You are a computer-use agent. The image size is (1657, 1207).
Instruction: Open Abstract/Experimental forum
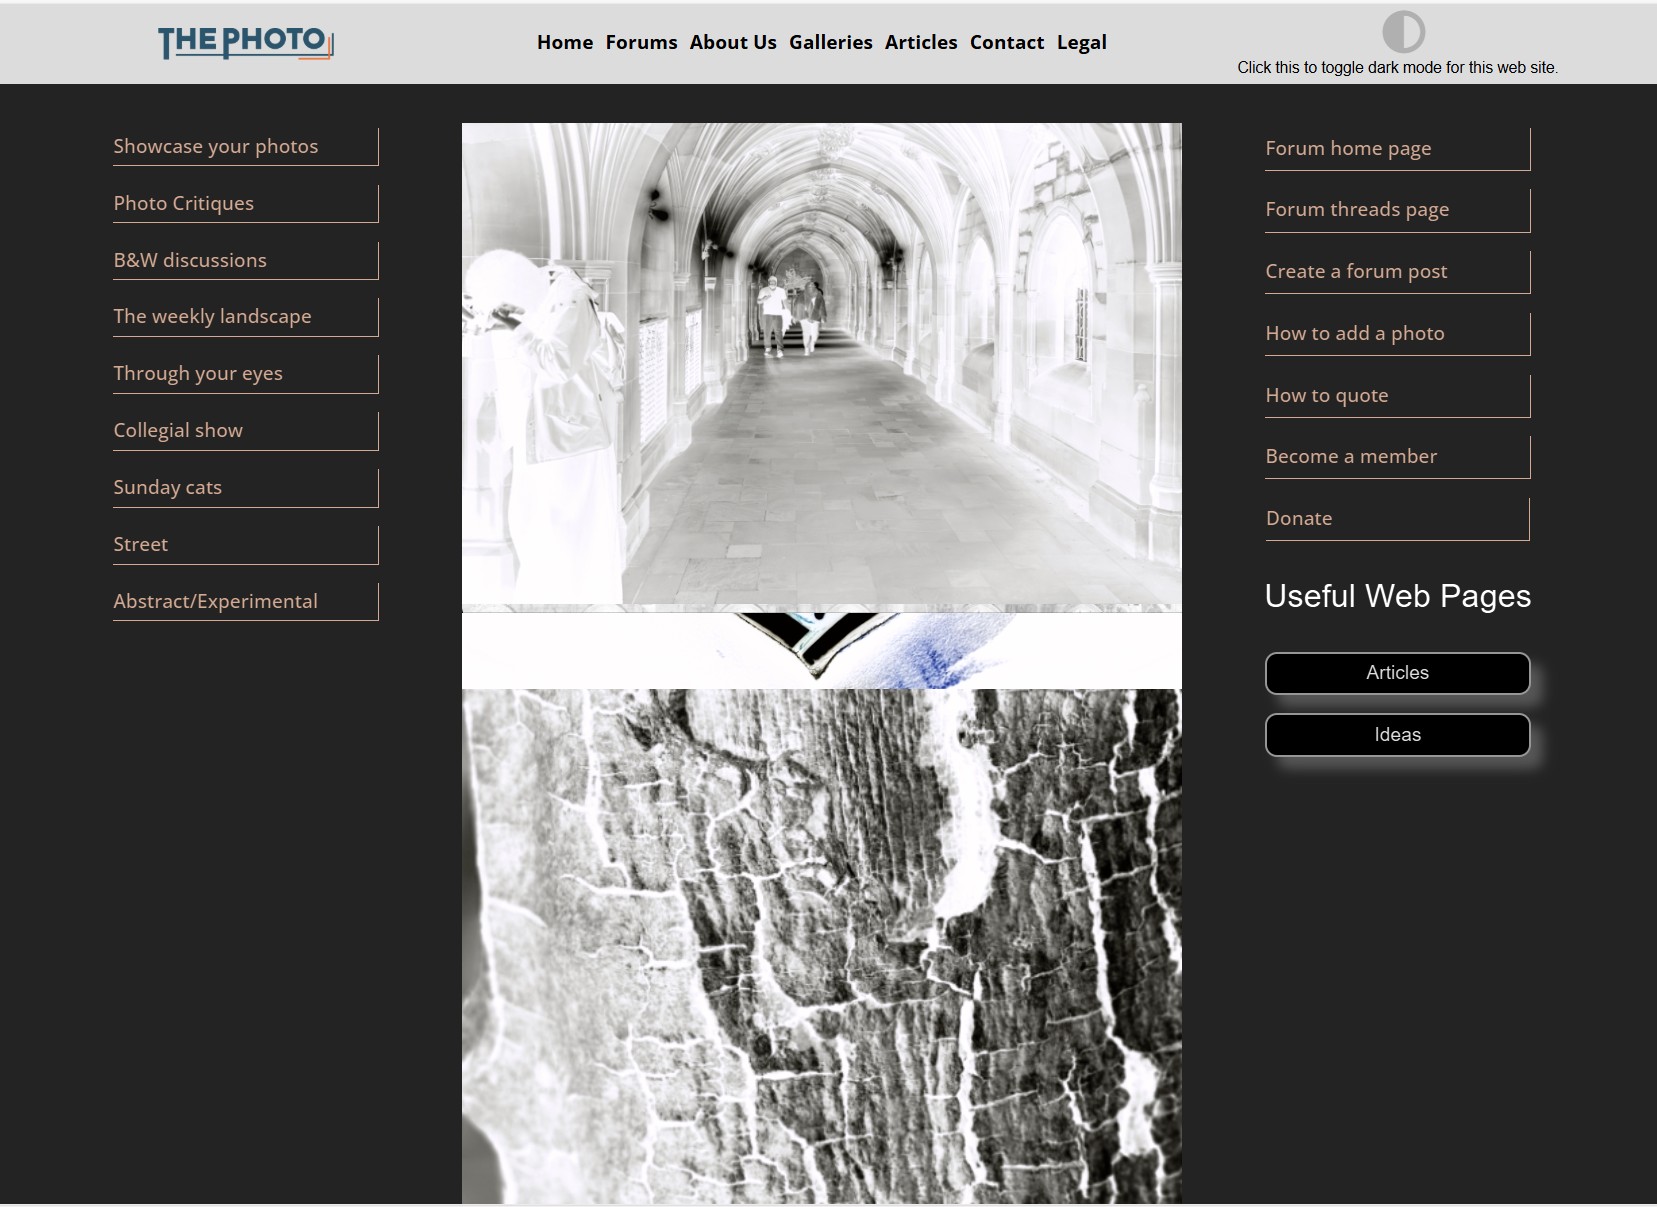pyautogui.click(x=245, y=601)
